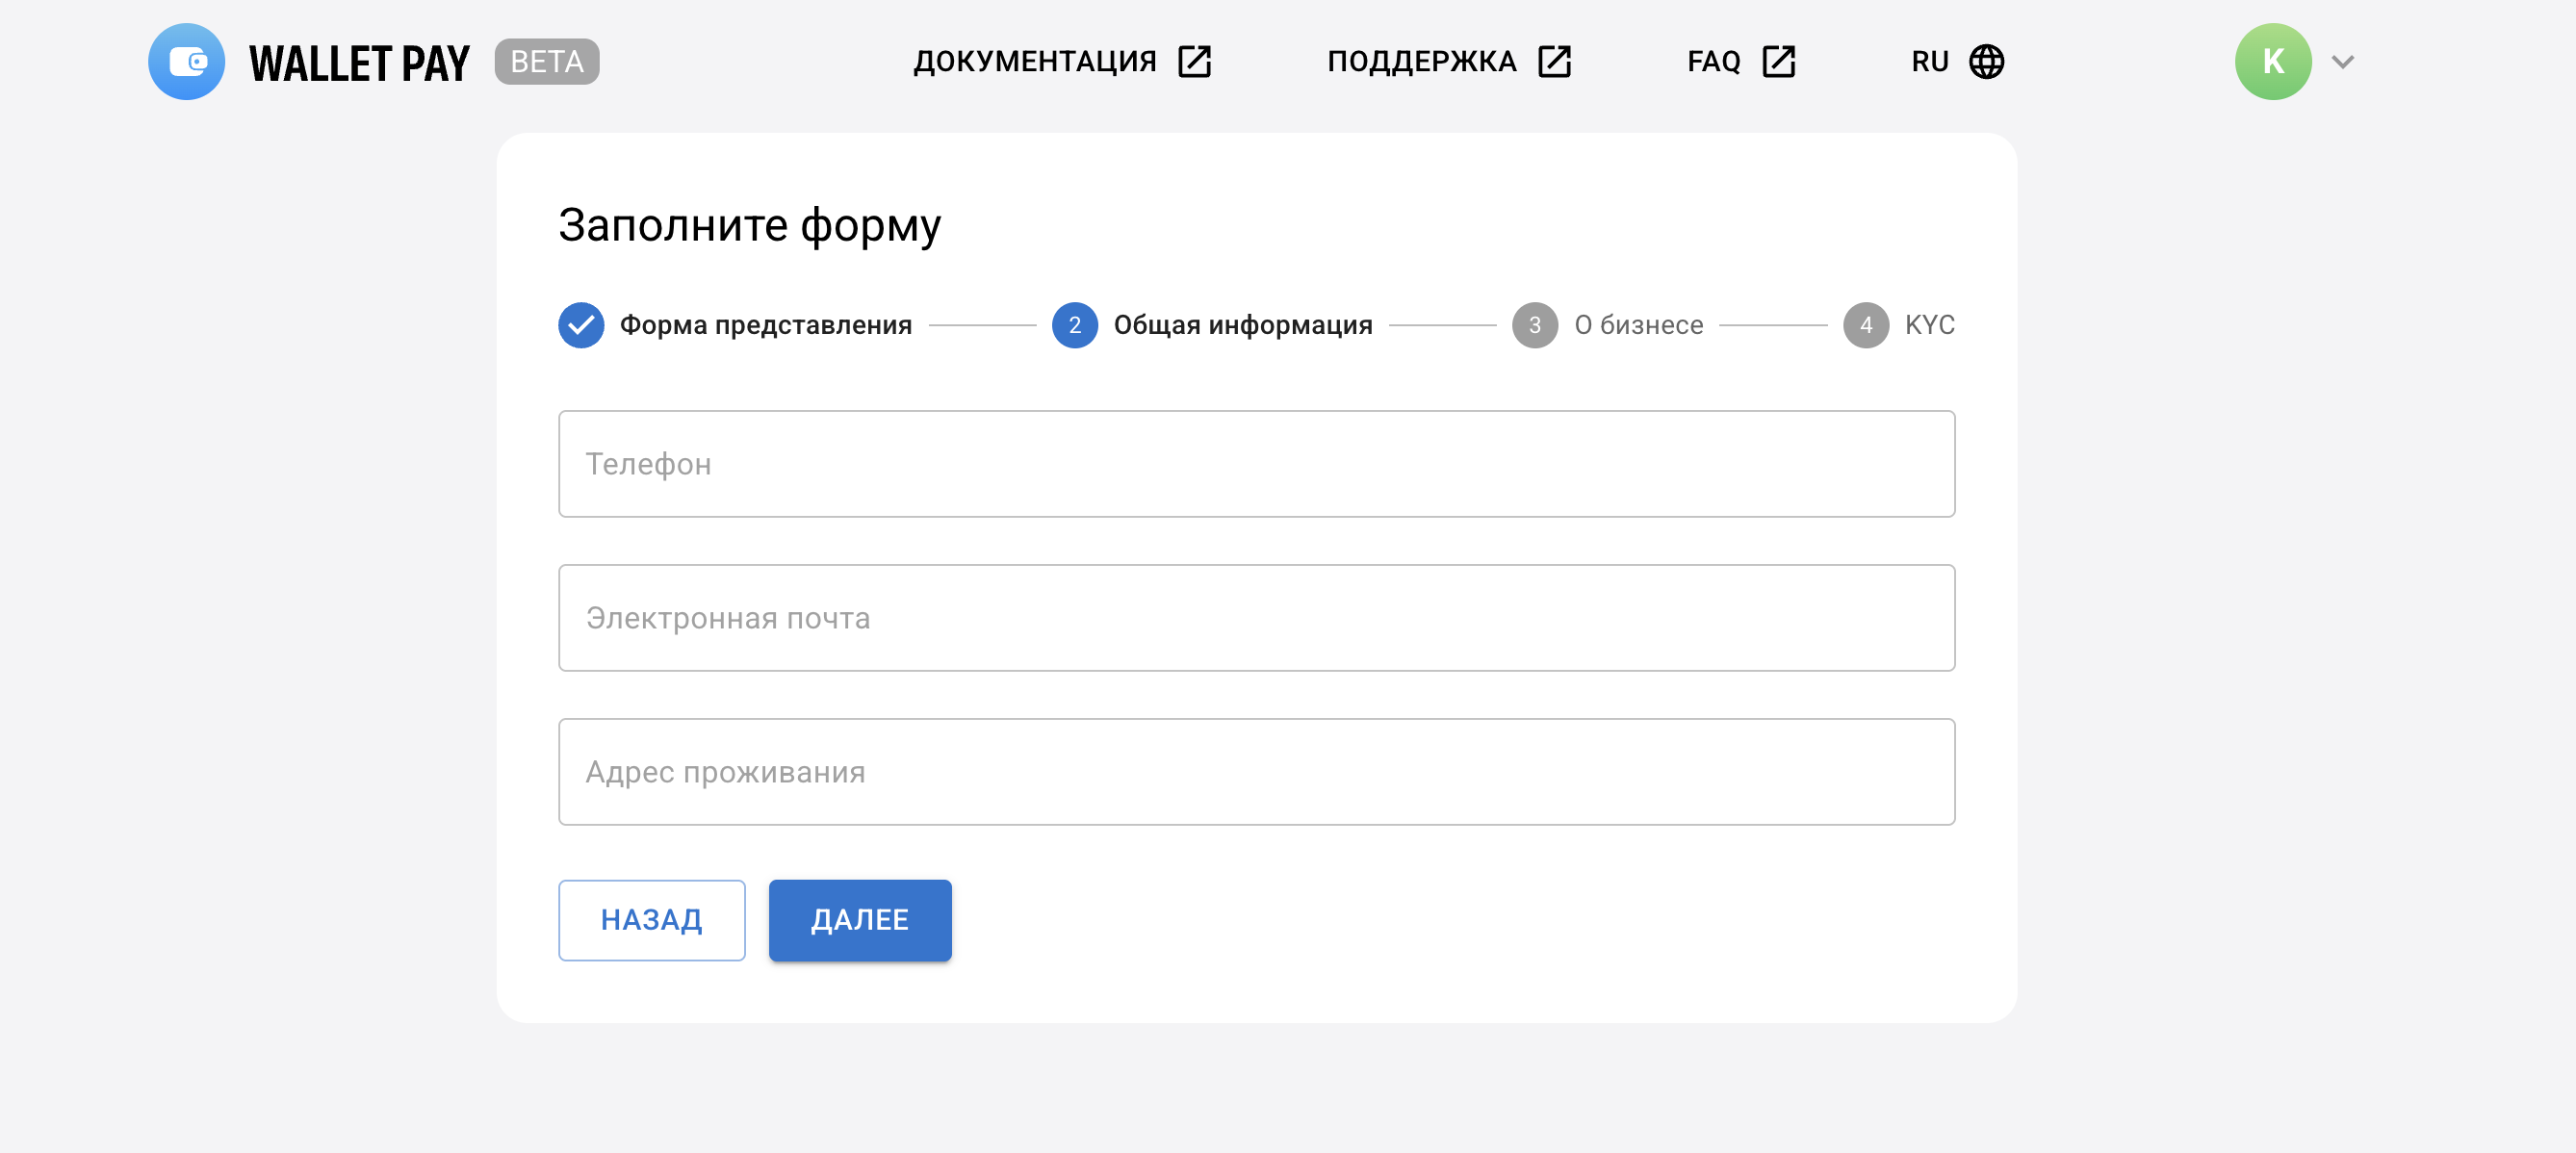Select the Адрес проживания field
Viewport: 2576px width, 1153px height.
(1256, 772)
